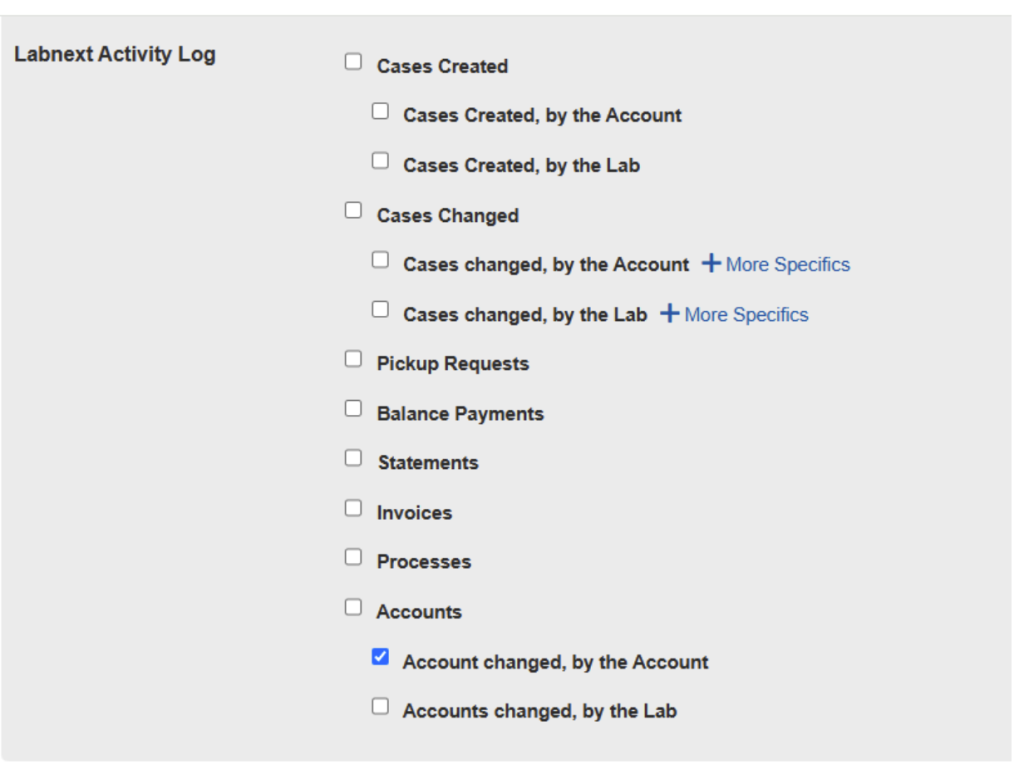Click plus icon beside Cases changed, by the Account
The height and width of the screenshot is (775, 1024).
tap(711, 264)
